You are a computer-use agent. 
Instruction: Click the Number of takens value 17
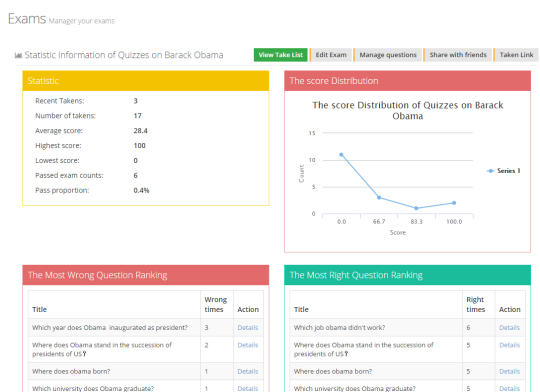pyautogui.click(x=137, y=116)
